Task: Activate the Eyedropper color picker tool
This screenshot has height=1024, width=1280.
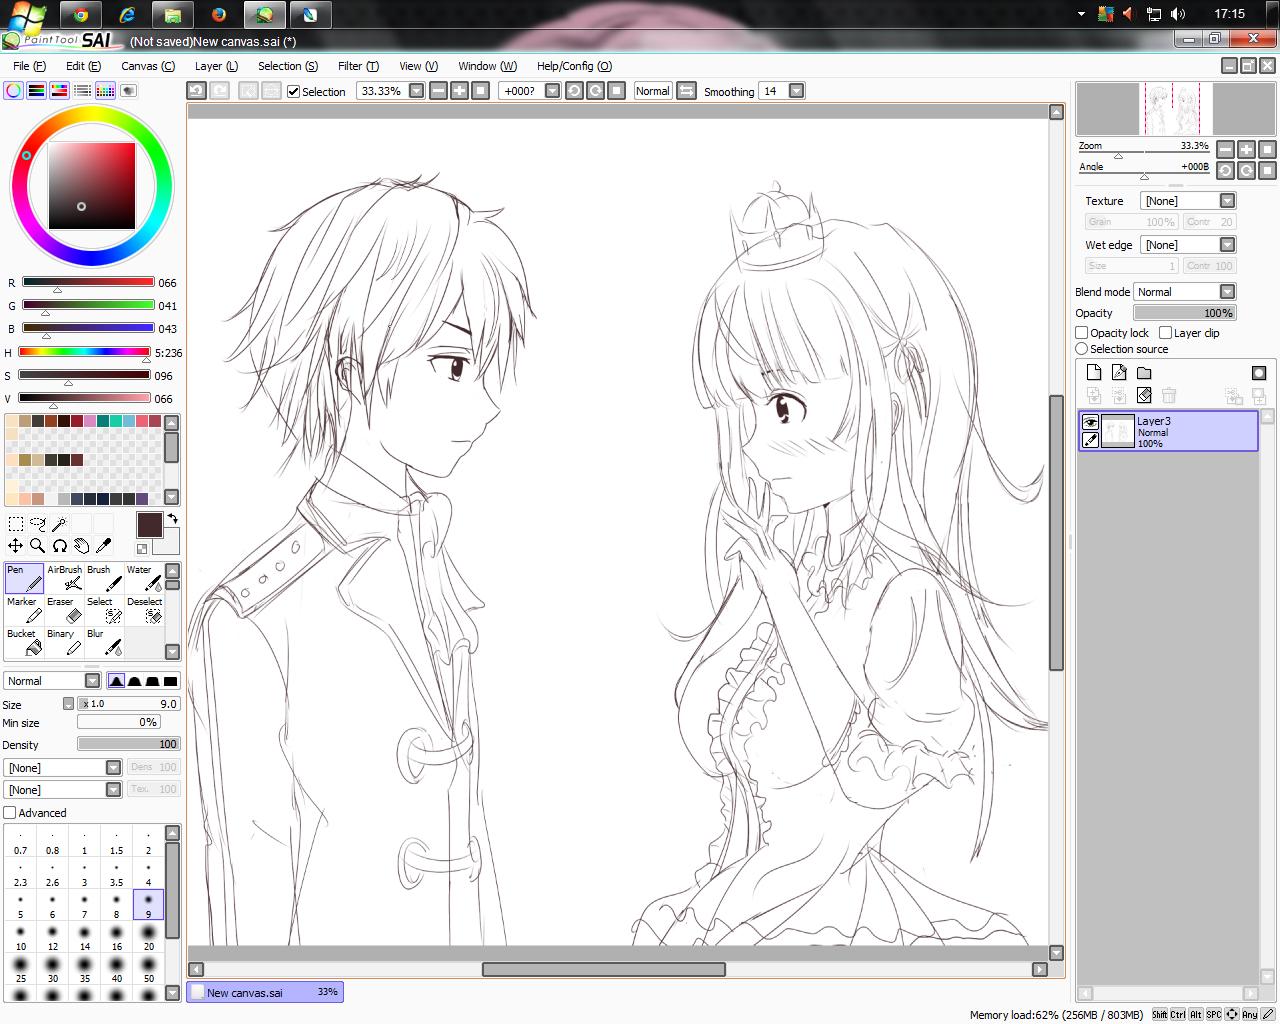Action: tap(103, 546)
